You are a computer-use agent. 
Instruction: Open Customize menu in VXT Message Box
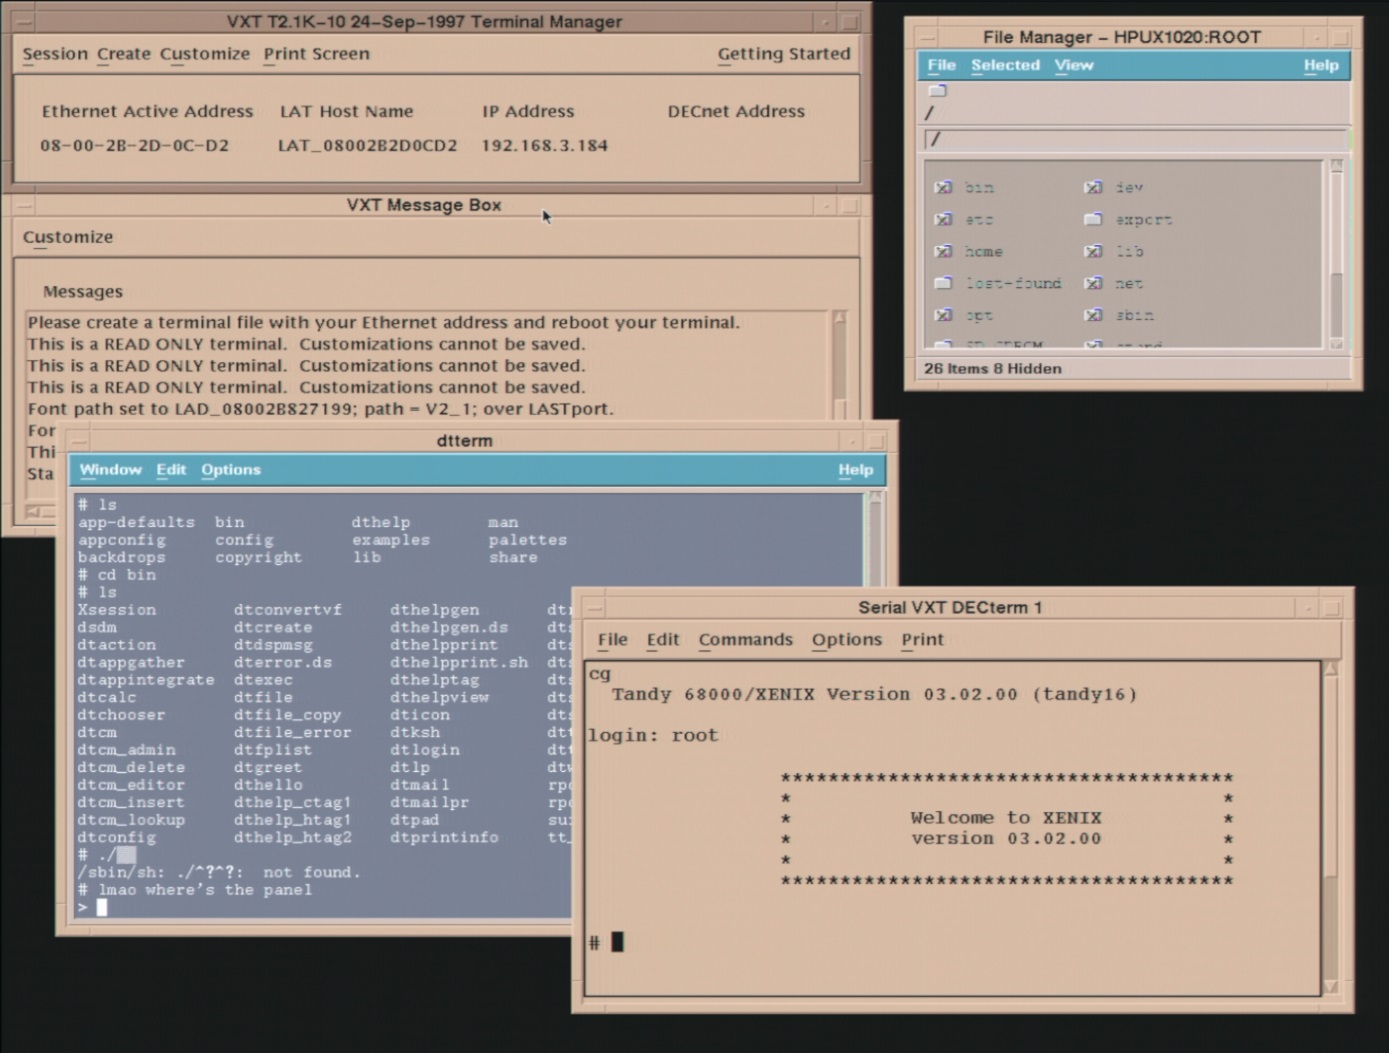click(x=68, y=237)
